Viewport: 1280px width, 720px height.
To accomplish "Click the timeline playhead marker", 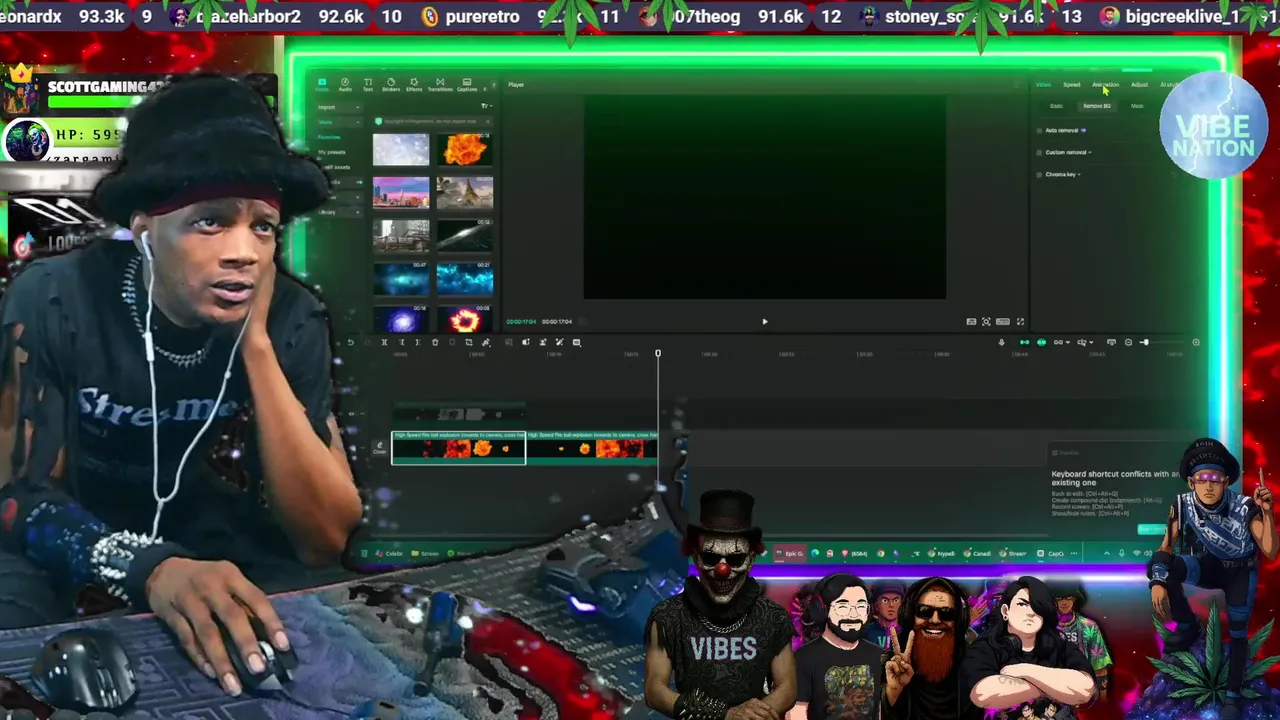I will 658,354.
